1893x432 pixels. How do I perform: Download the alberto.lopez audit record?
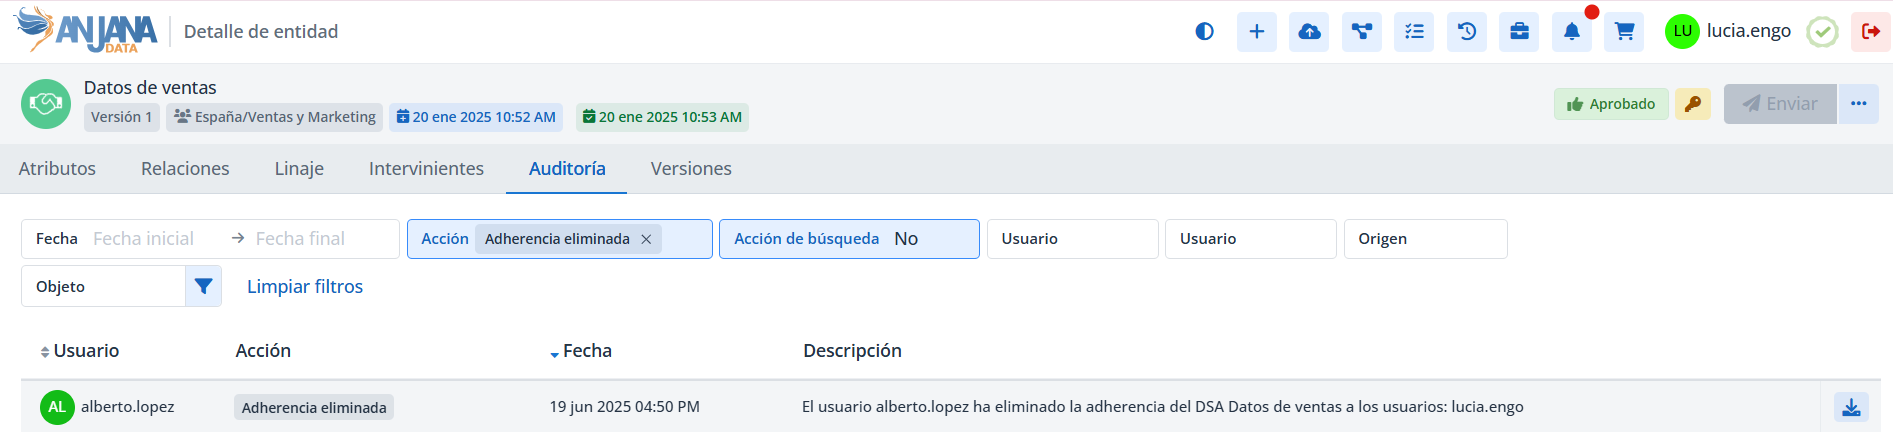click(x=1851, y=407)
